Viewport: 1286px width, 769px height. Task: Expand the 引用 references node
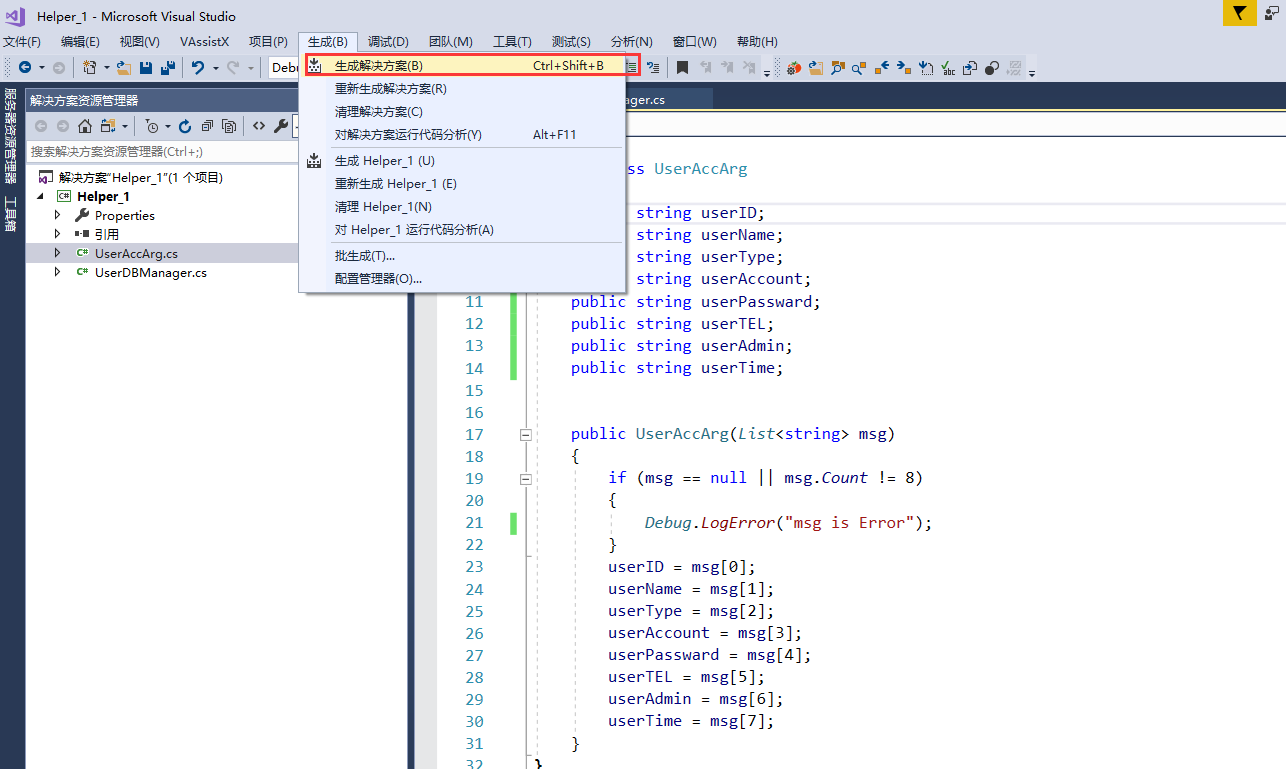click(x=58, y=234)
